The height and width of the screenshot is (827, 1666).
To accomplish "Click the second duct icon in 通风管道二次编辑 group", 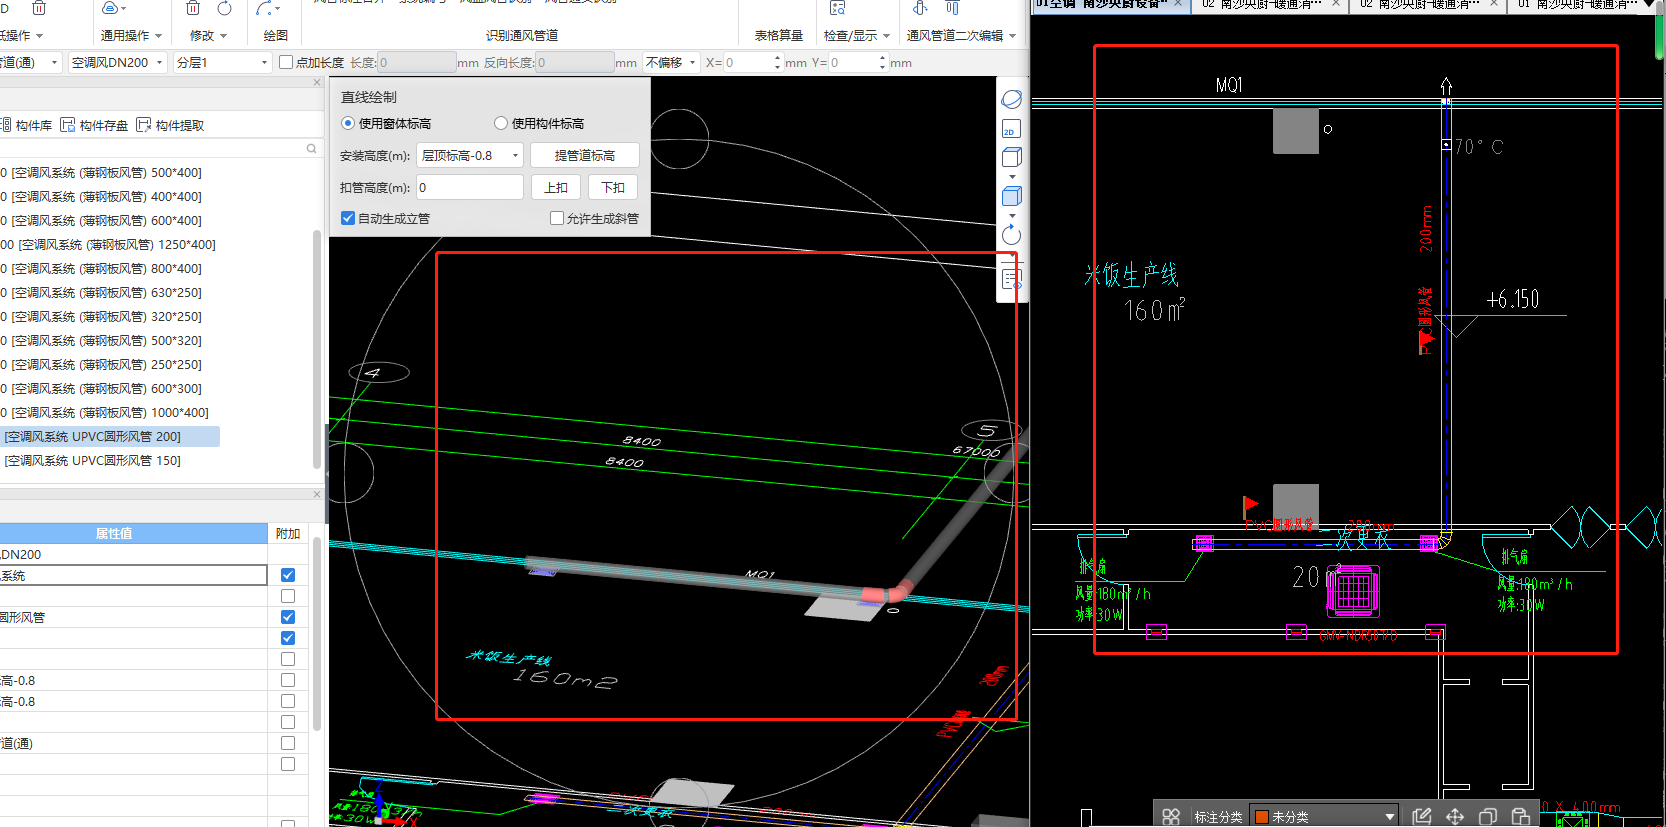I will point(952,8).
